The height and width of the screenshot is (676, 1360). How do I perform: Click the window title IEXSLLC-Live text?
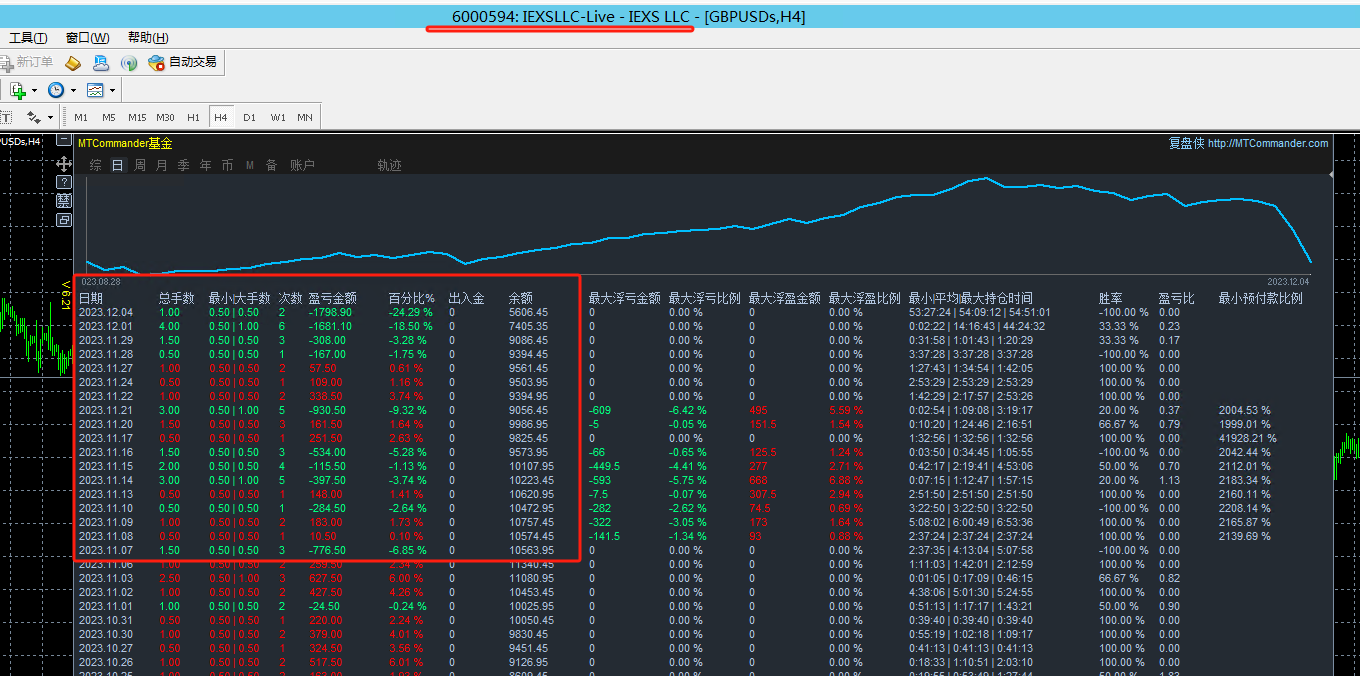click(570, 16)
